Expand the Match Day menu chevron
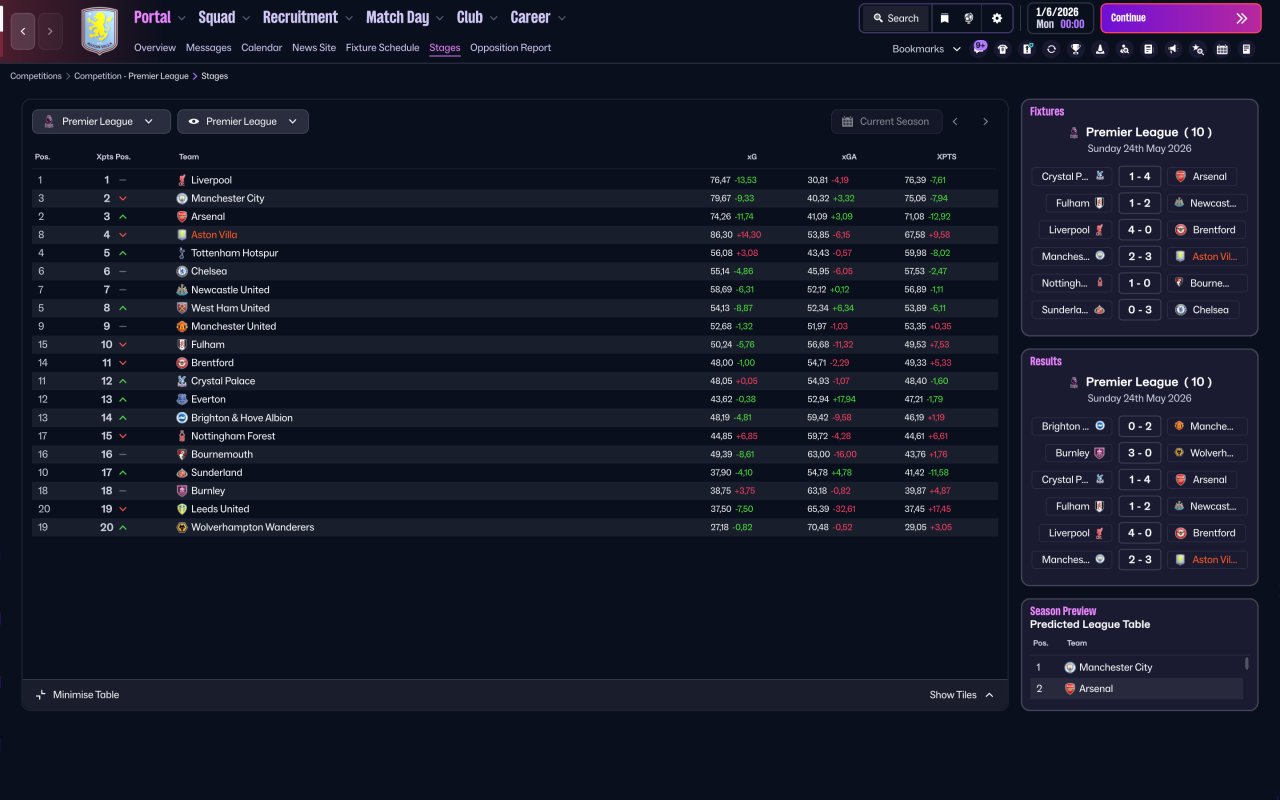Image resolution: width=1280 pixels, height=800 pixels. (x=440, y=18)
